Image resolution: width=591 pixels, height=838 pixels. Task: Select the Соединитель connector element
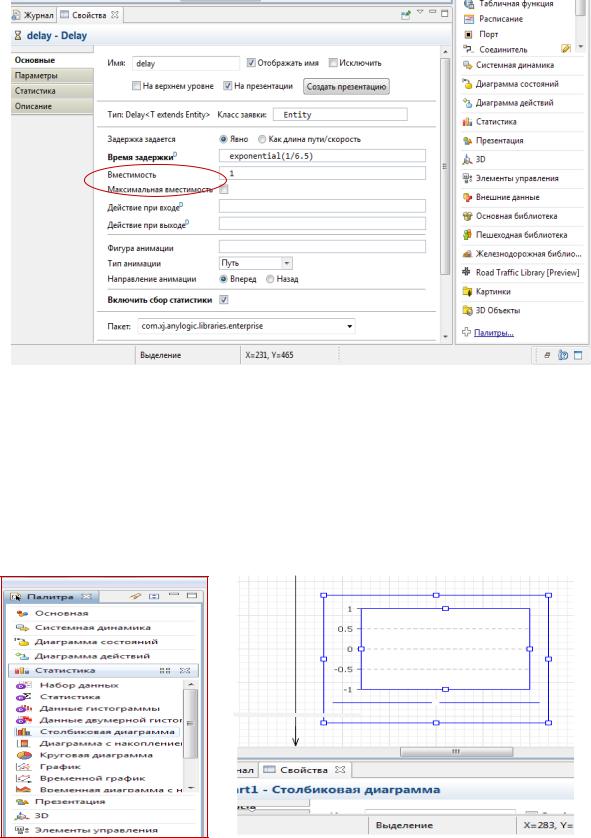click(502, 50)
